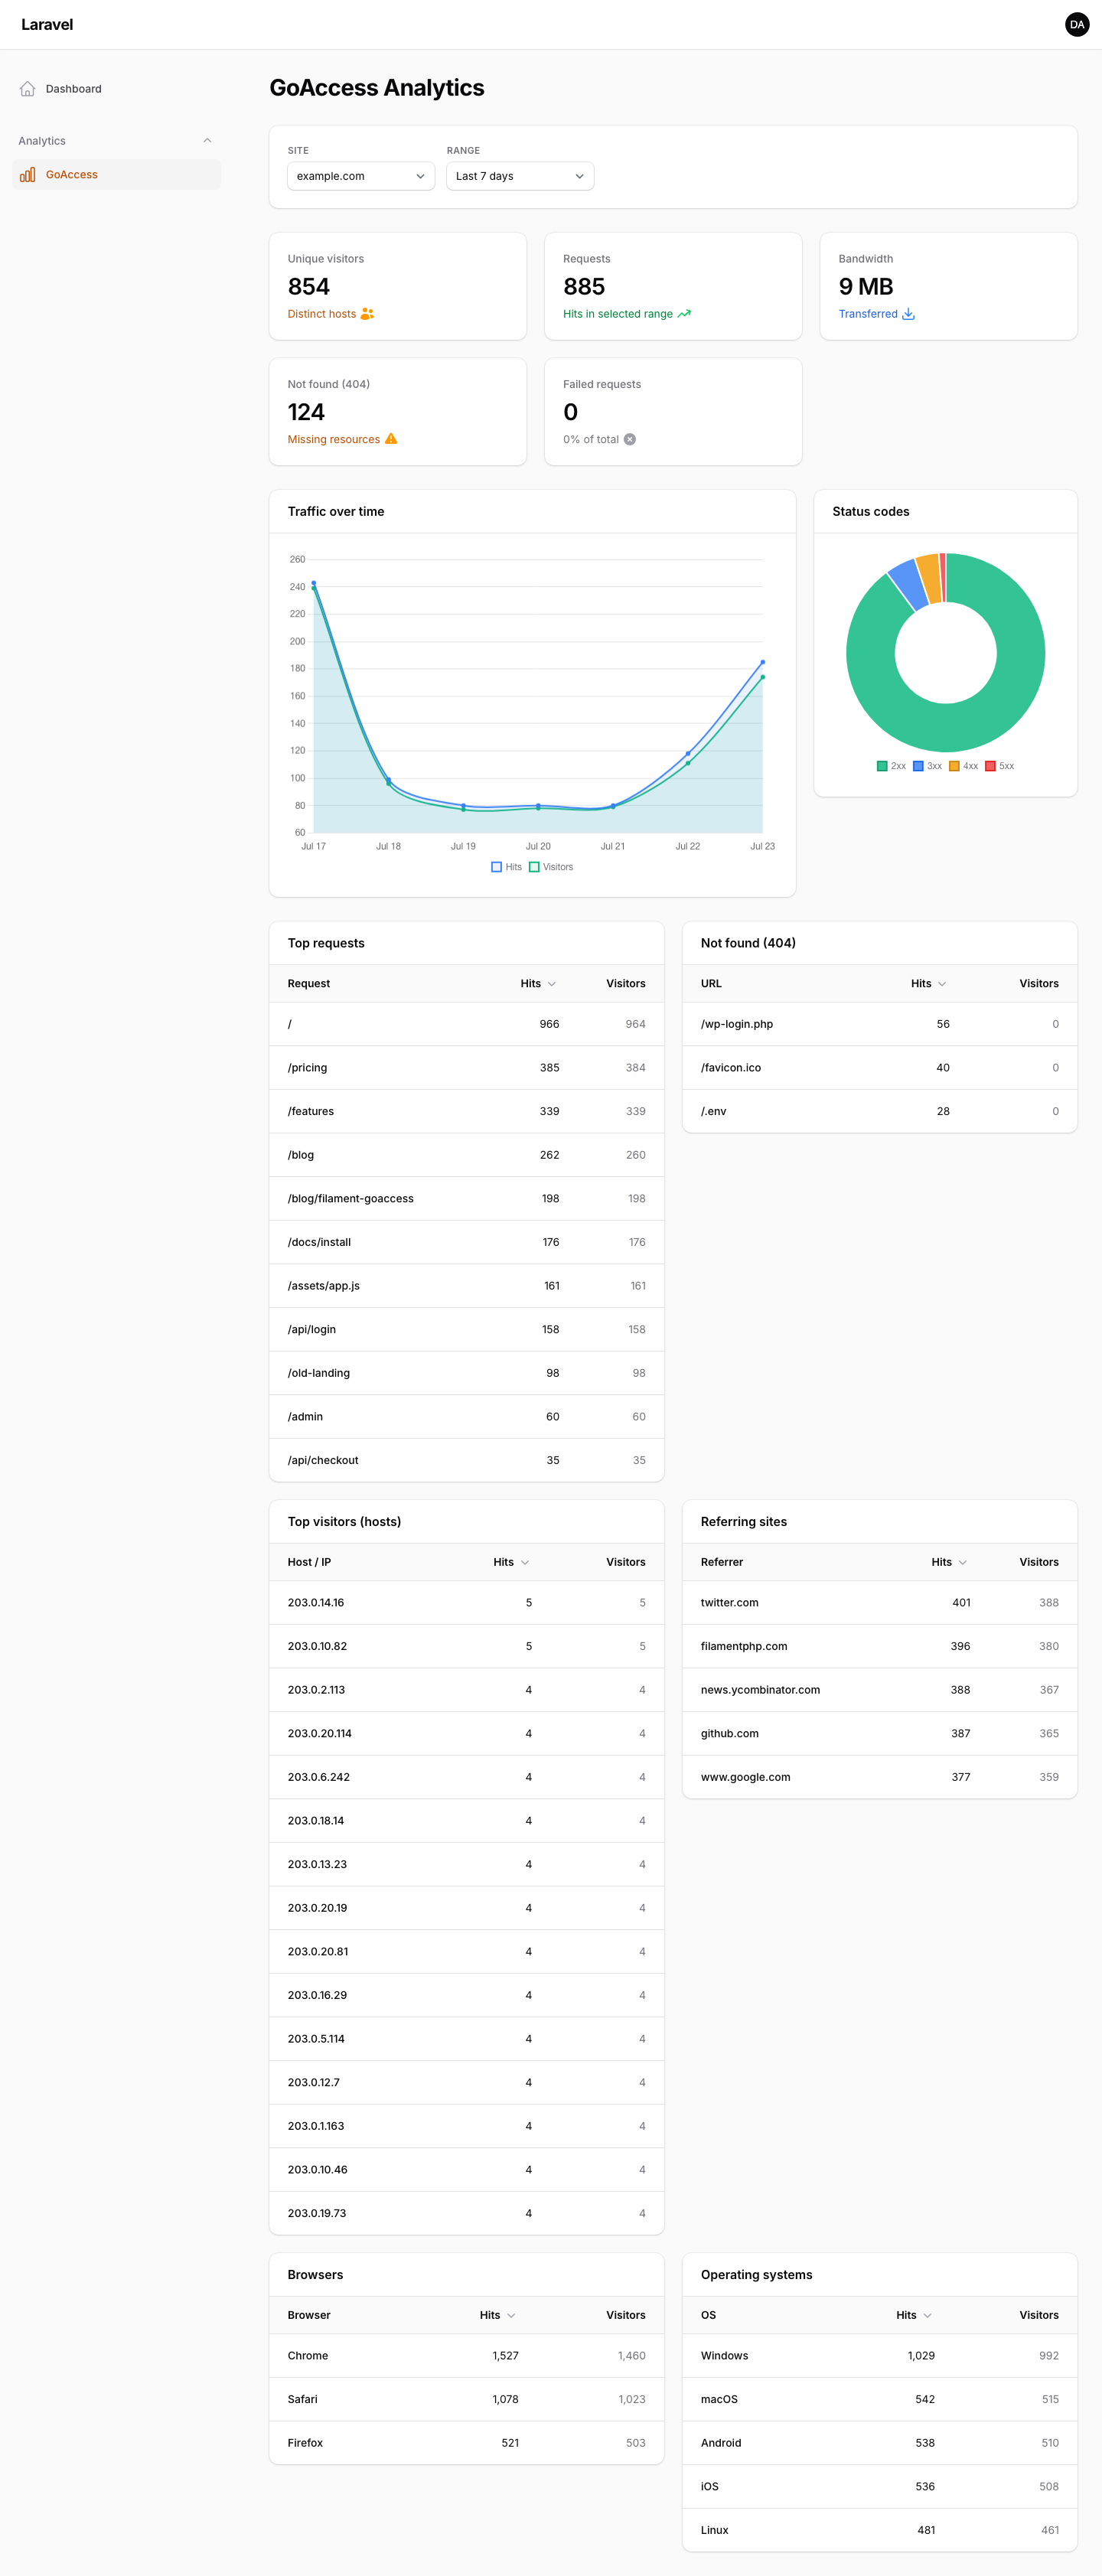The image size is (1102, 2576).
Task: Sort Operating systems table by Hits
Action: click(x=914, y=2315)
